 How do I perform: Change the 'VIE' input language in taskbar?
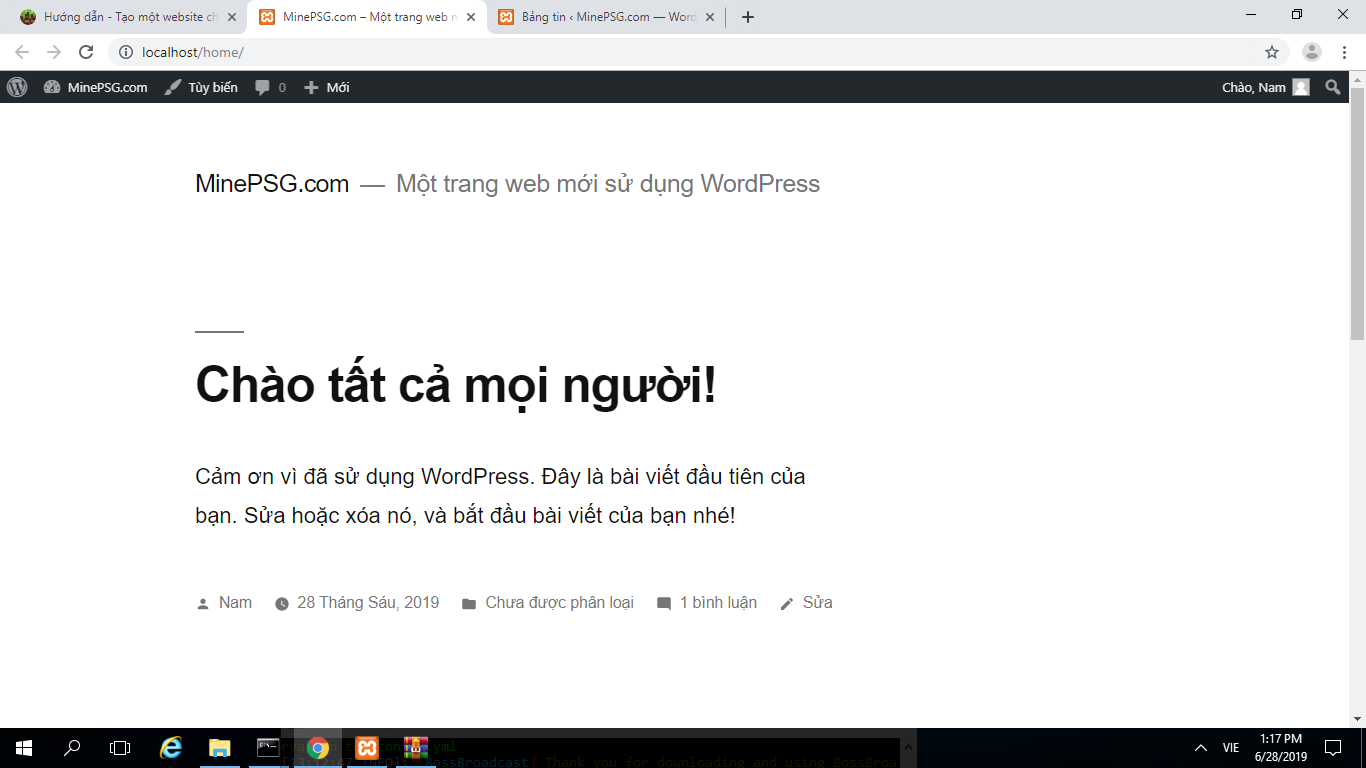(x=1231, y=748)
